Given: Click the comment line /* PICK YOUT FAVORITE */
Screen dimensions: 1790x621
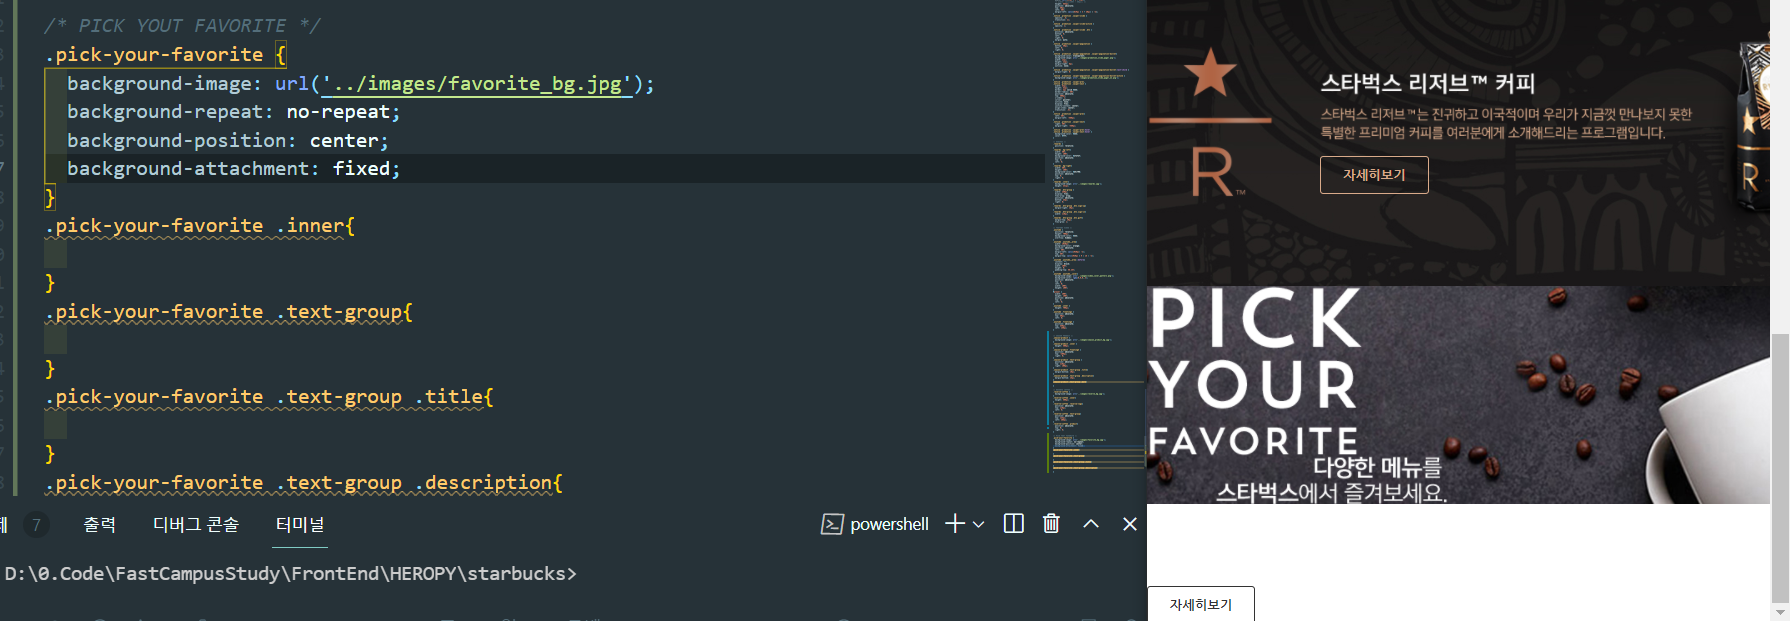Looking at the screenshot, I should 182,25.
